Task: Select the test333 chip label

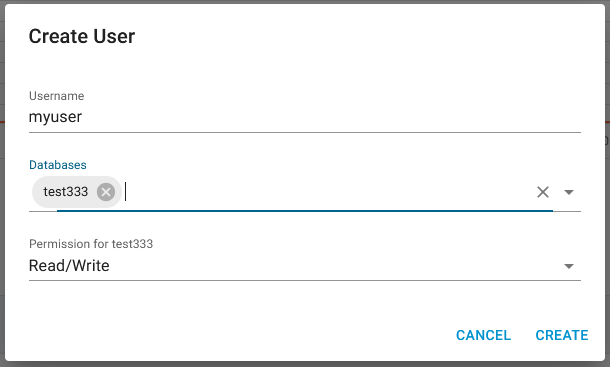Action: click(66, 192)
